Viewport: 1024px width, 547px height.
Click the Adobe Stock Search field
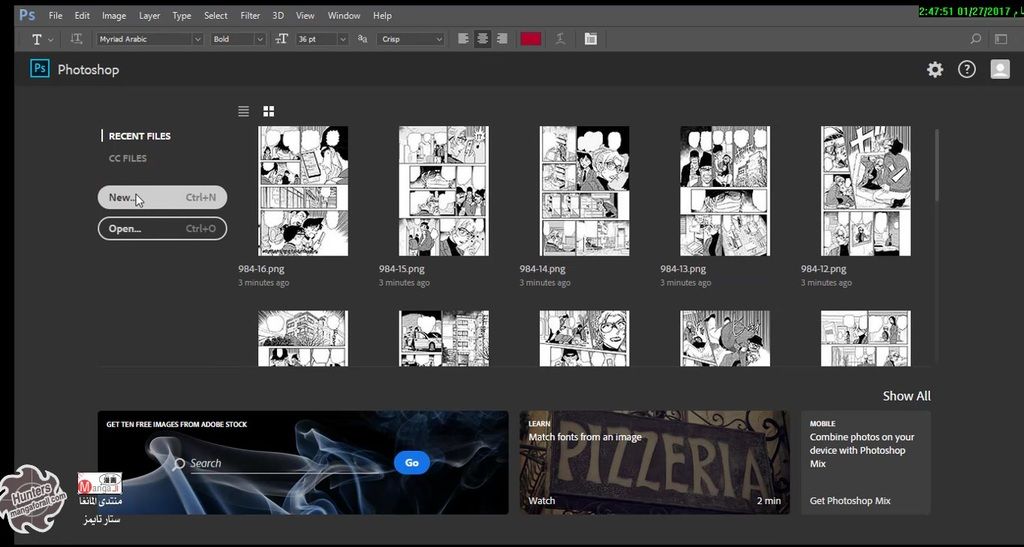pos(281,463)
